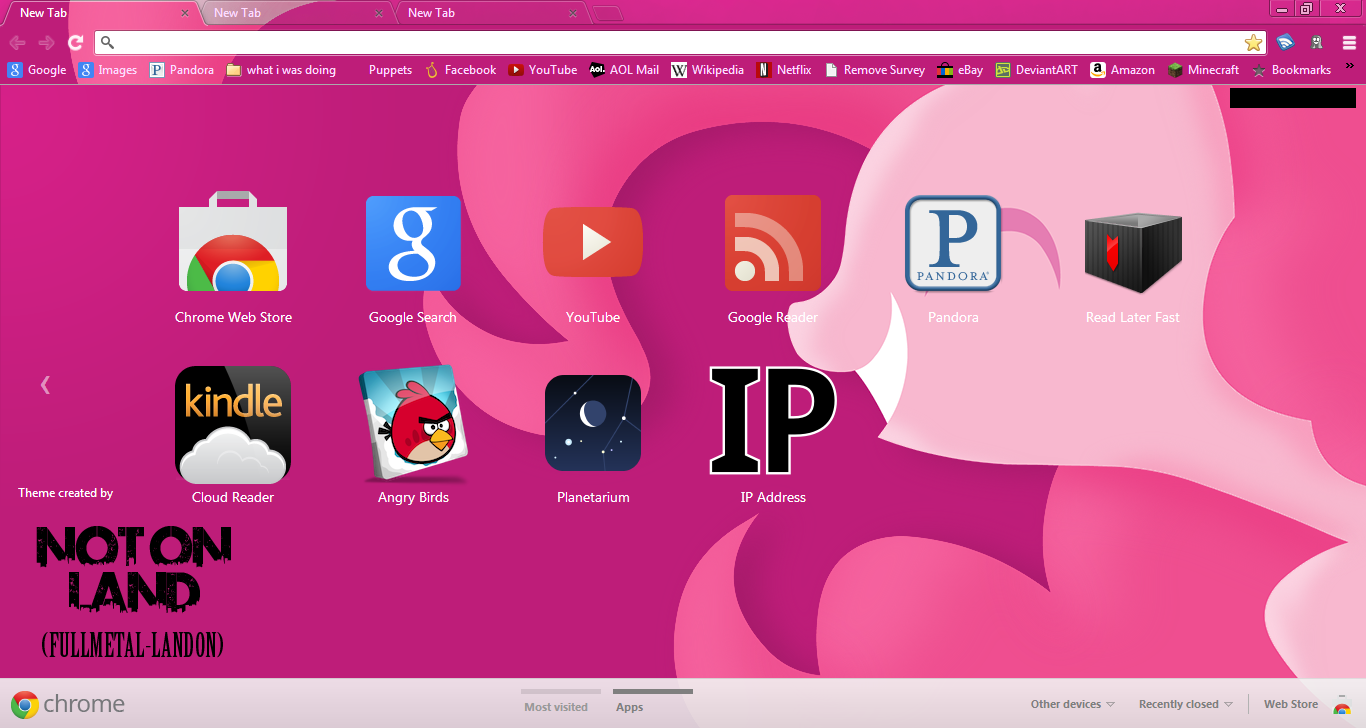
Task: Open the Images bookmark
Action: [108, 70]
